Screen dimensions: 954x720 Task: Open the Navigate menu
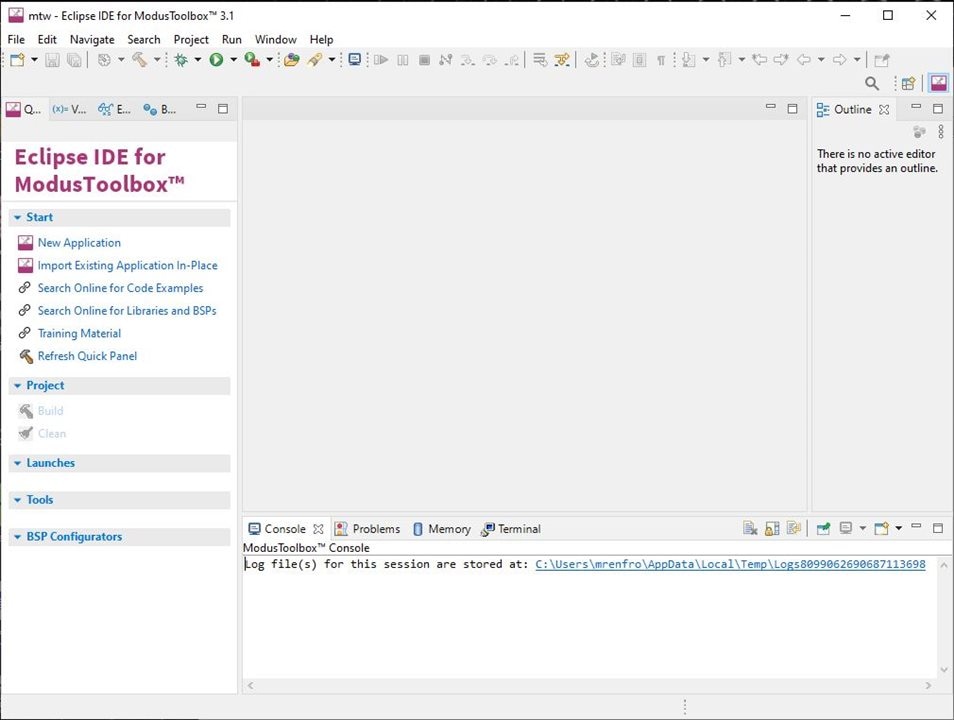click(92, 40)
